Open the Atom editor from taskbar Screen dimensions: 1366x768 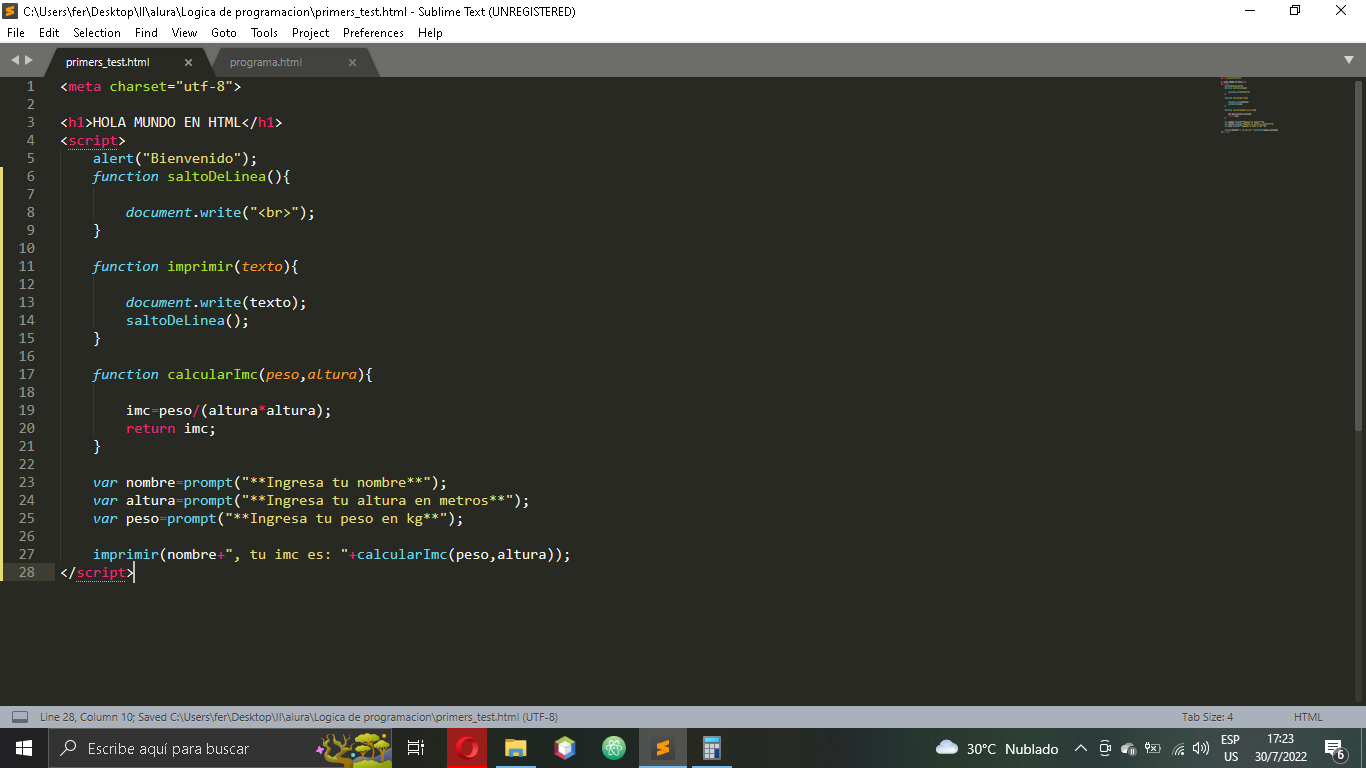point(614,748)
